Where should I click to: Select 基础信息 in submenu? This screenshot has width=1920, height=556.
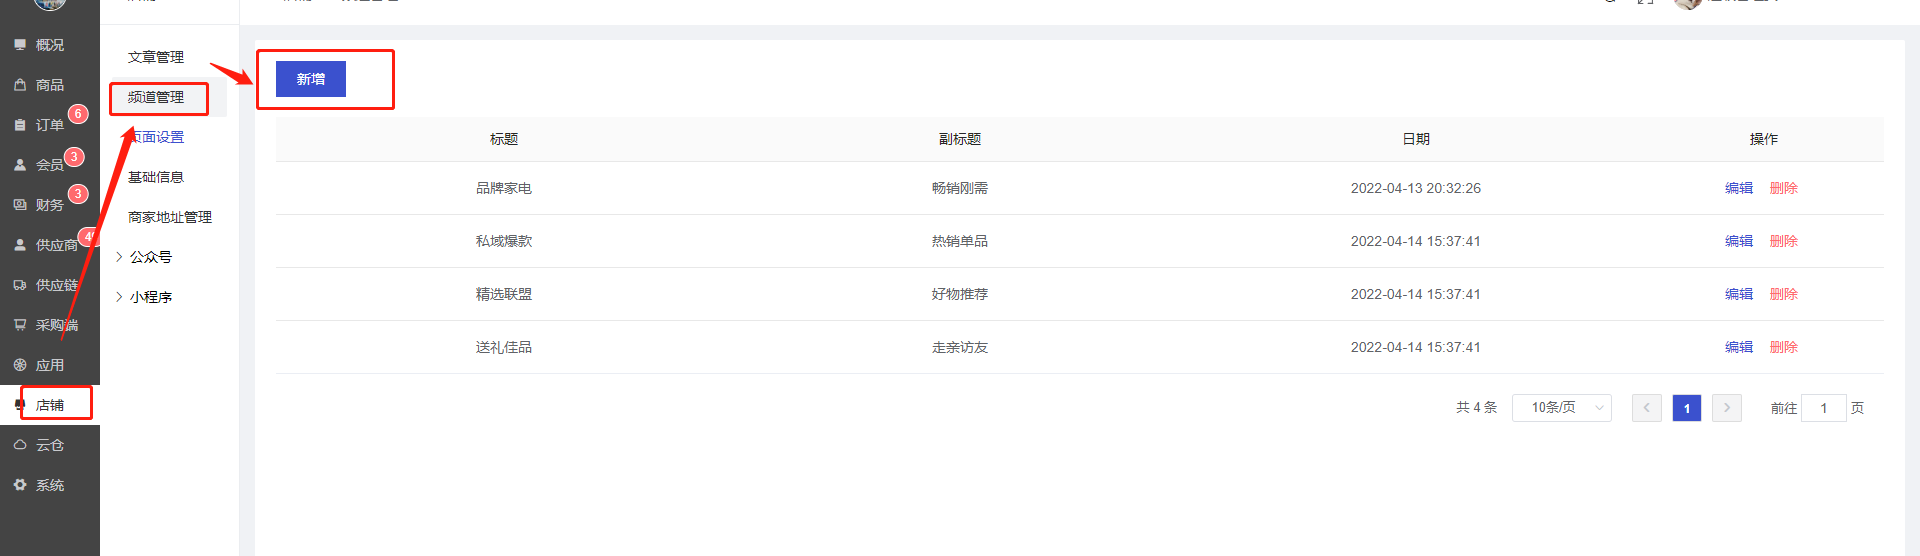(x=156, y=177)
